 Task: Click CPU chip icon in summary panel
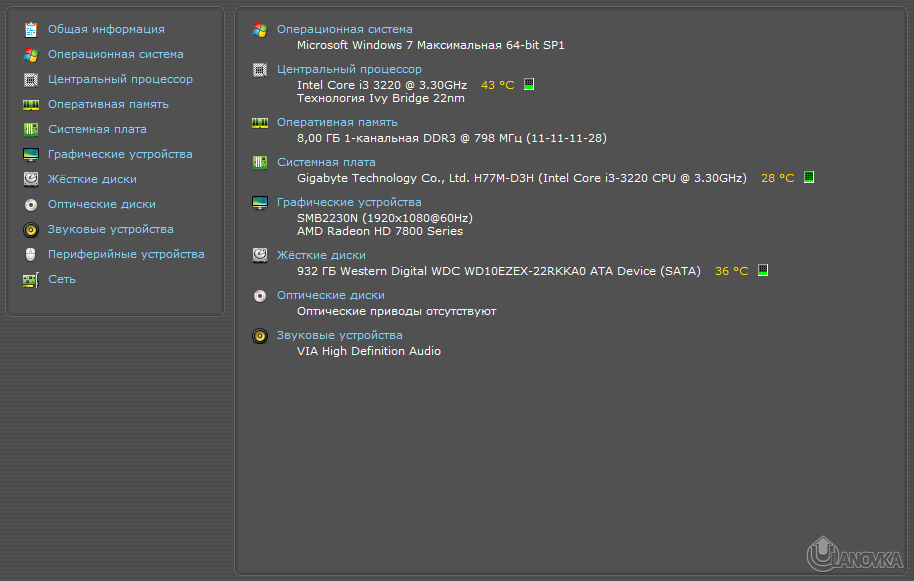(x=260, y=70)
